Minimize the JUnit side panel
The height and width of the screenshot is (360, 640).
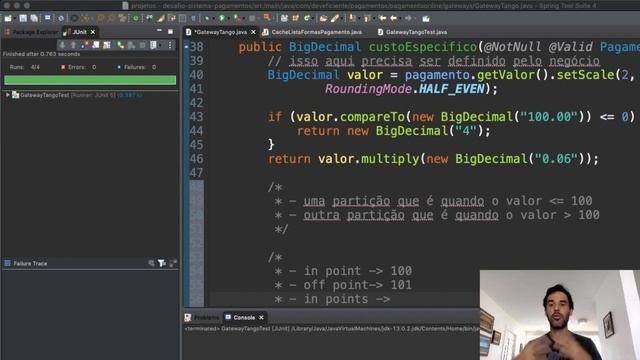[x=159, y=31]
